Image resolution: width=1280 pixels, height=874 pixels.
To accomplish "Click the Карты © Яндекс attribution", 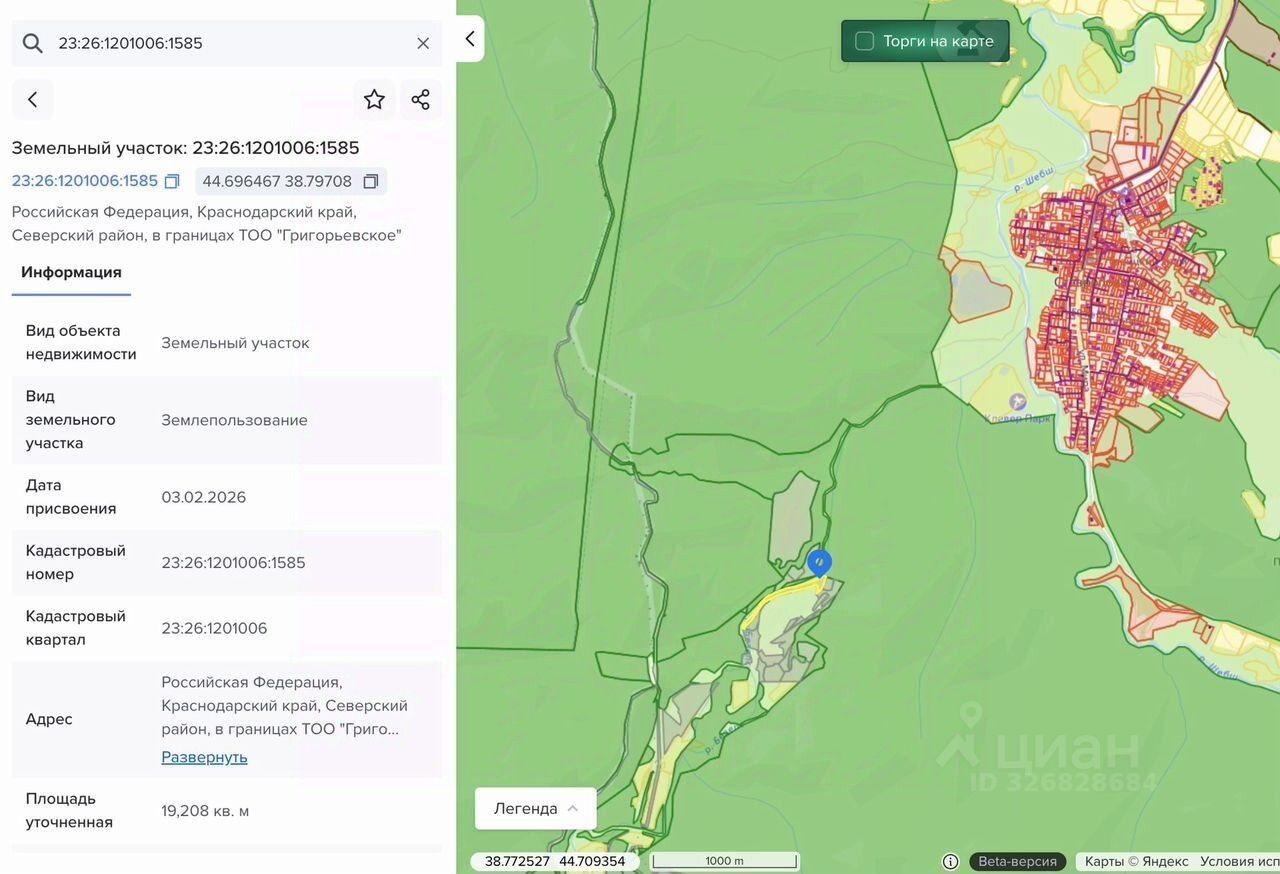I will coord(1136,861).
